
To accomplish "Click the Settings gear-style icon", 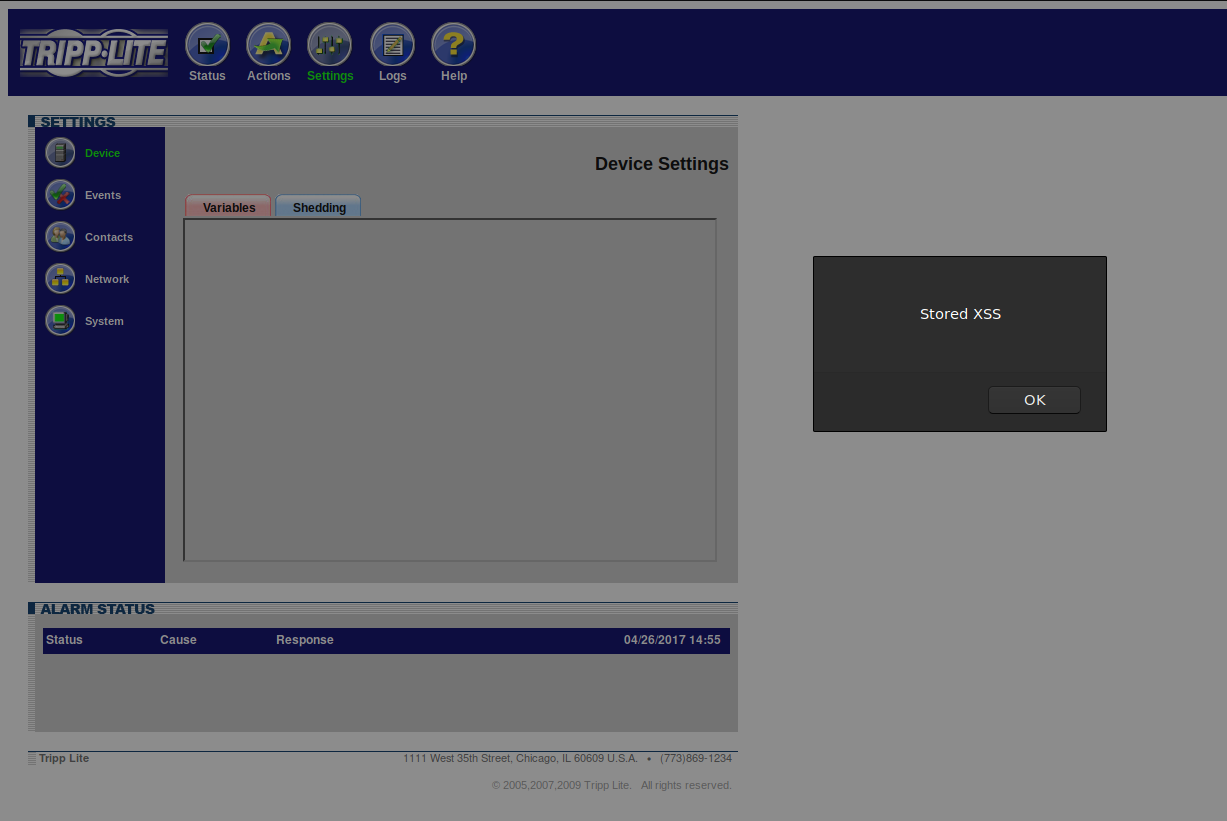I will [x=330, y=44].
